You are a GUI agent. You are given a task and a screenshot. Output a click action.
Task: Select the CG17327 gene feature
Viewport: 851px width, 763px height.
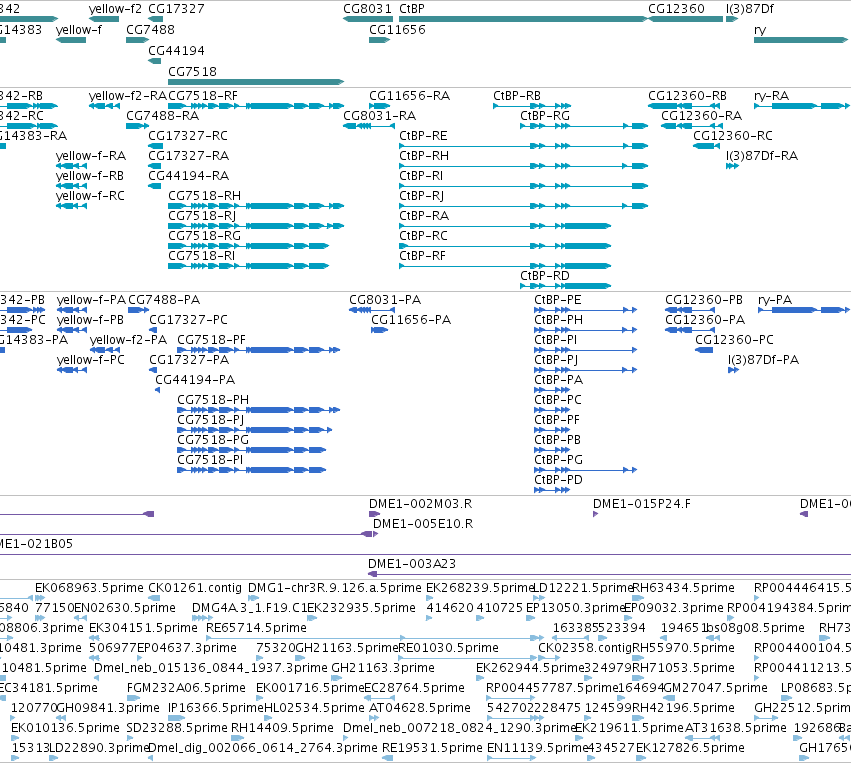[x=156, y=19]
